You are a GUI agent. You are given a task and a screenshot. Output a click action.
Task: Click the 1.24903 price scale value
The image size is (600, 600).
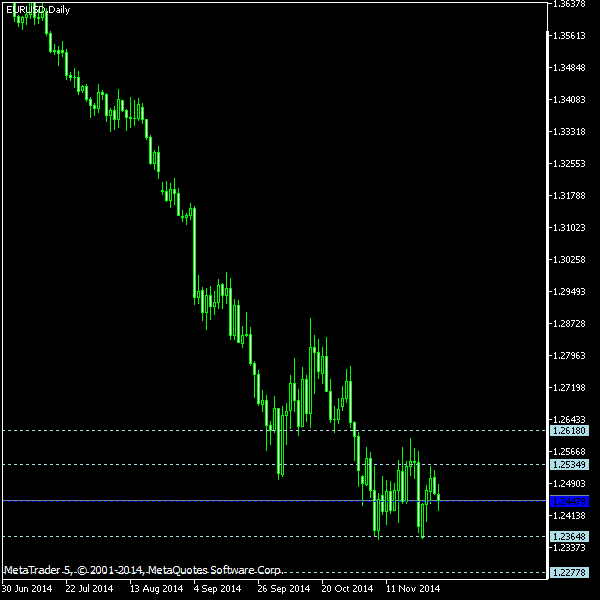point(569,484)
